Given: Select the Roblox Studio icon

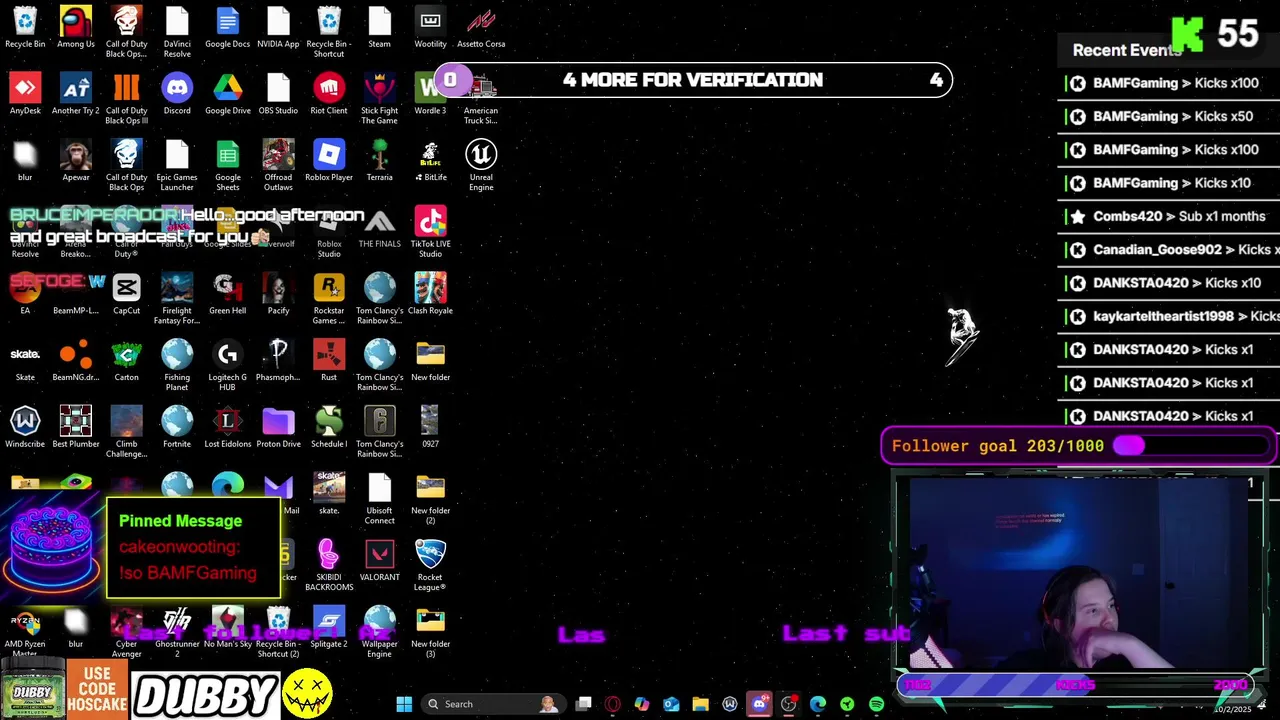Looking at the screenshot, I should tap(329, 233).
